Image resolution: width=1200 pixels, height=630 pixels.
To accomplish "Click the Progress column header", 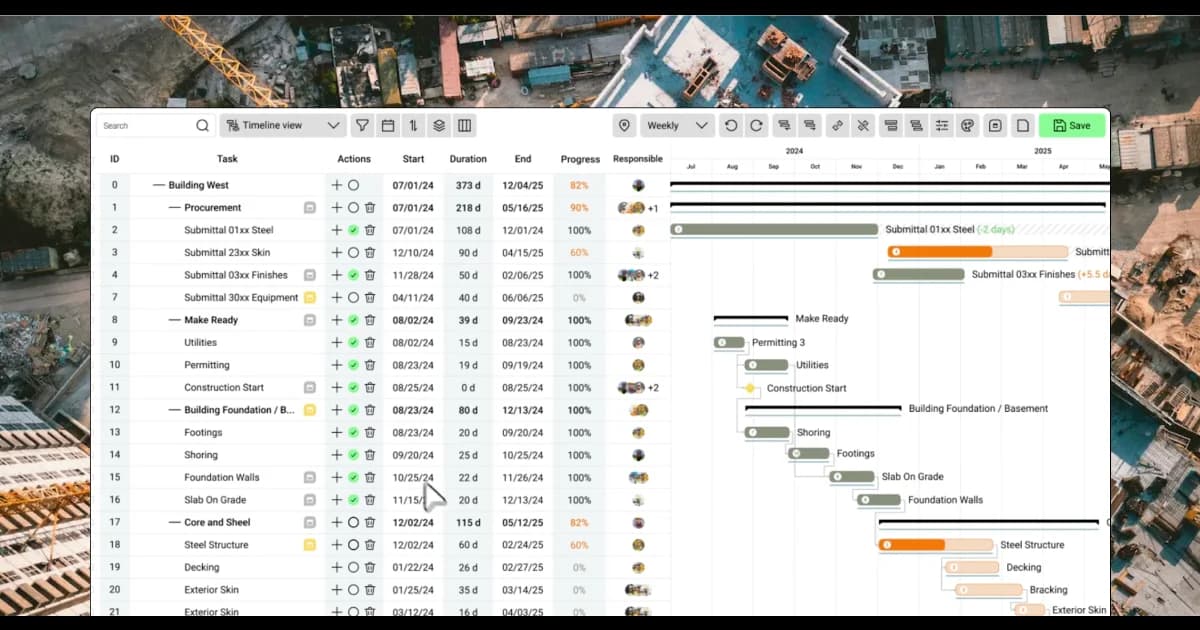I will coord(580,159).
